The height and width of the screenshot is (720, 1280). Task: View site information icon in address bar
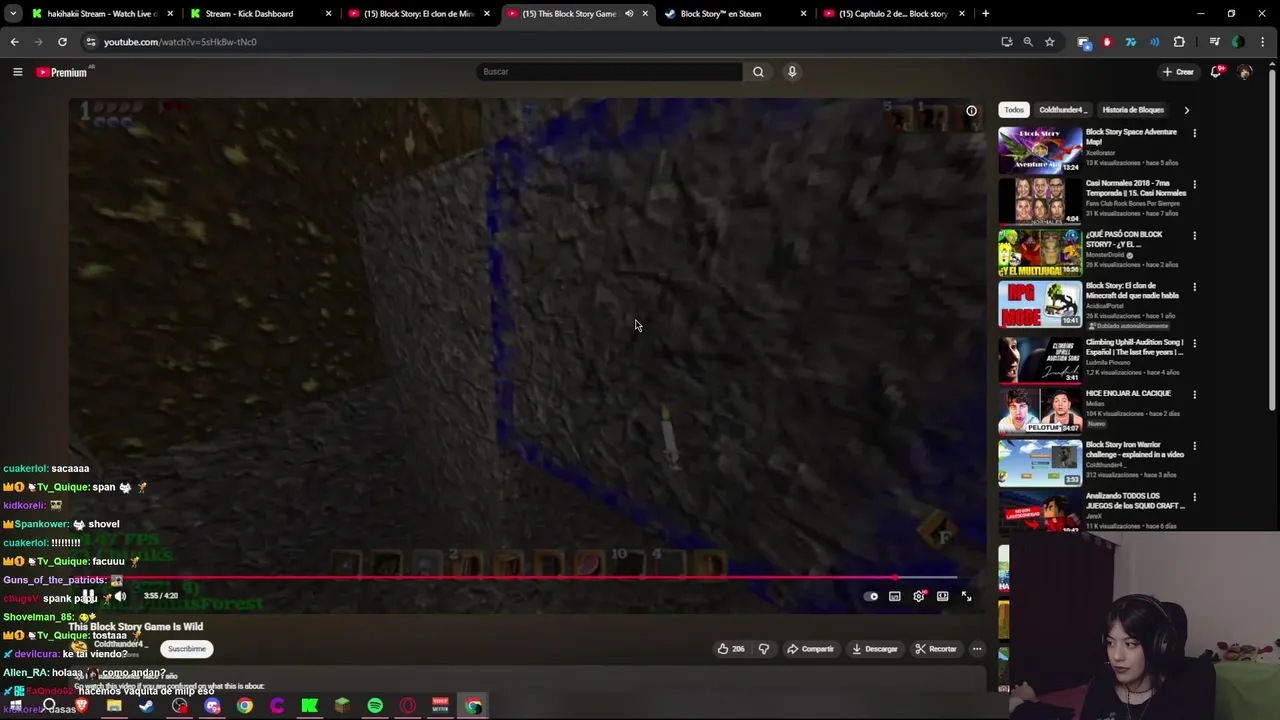(x=91, y=42)
